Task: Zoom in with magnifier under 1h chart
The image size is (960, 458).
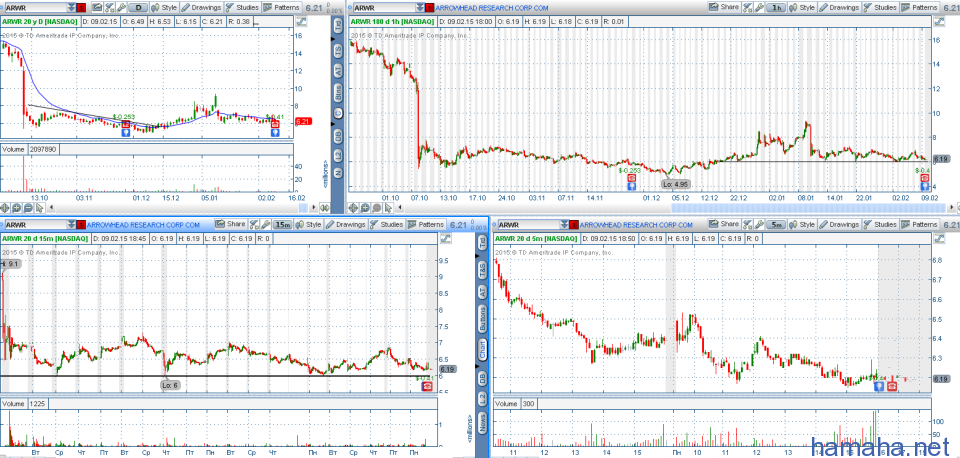Action: click(x=364, y=208)
